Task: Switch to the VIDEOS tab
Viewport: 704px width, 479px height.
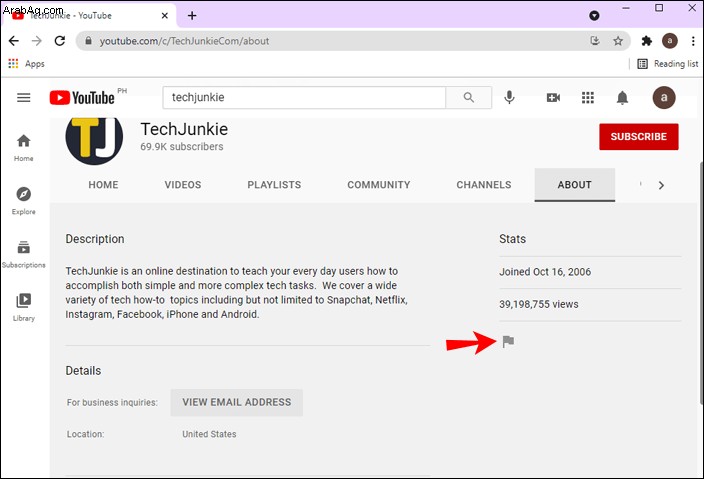Action: pyautogui.click(x=183, y=185)
